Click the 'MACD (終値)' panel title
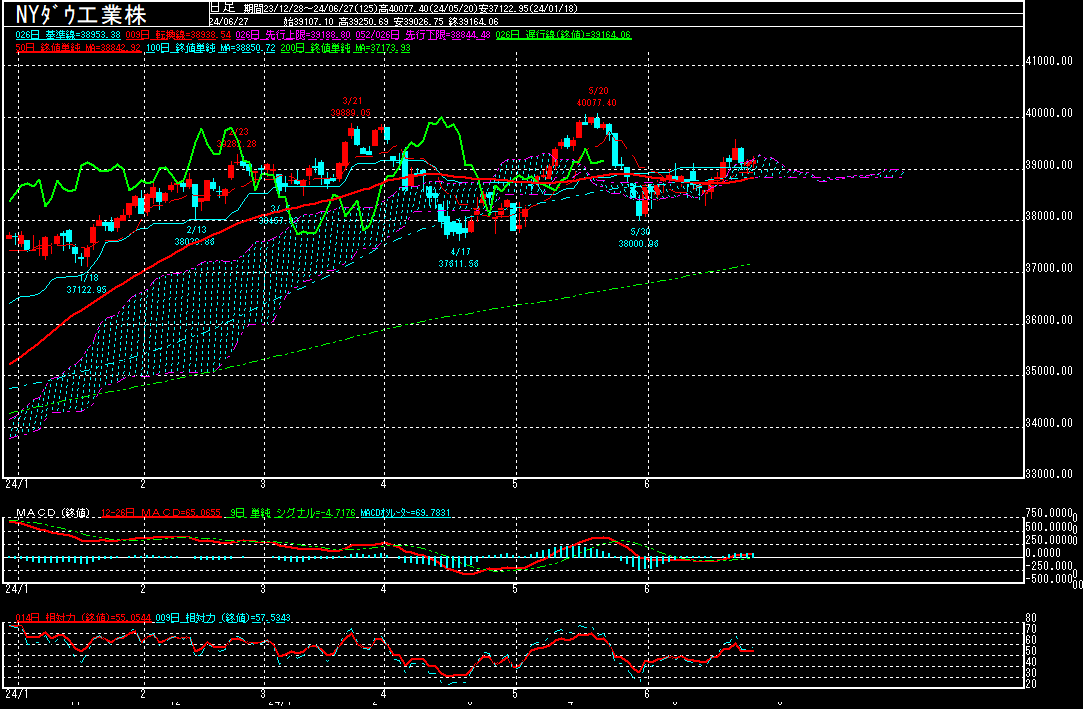The image size is (1083, 709). click(53, 513)
